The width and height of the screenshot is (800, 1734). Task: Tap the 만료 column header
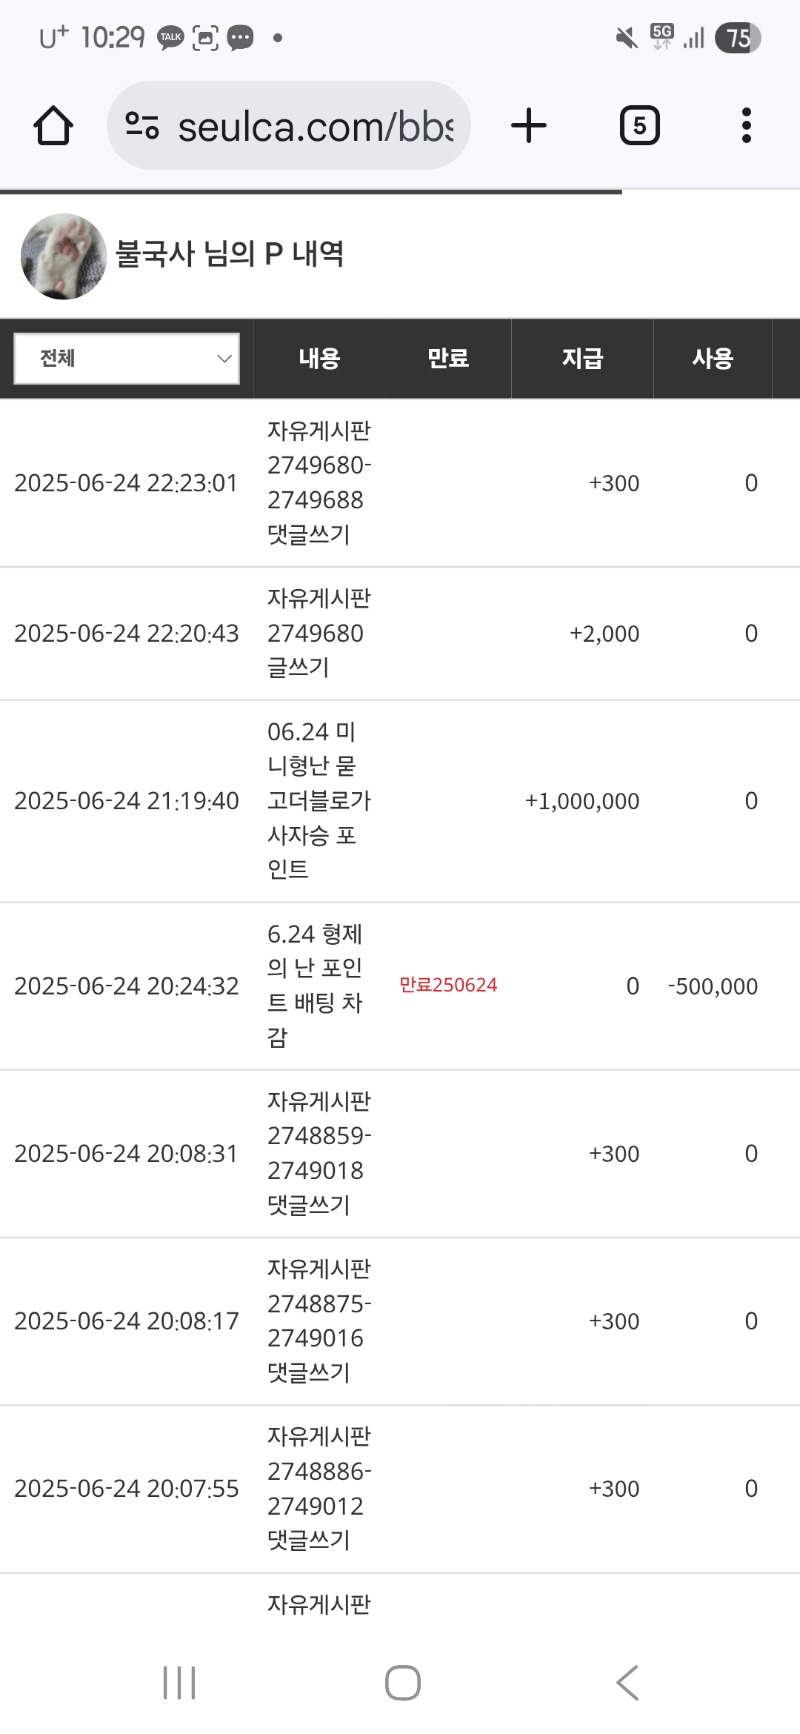coord(448,358)
